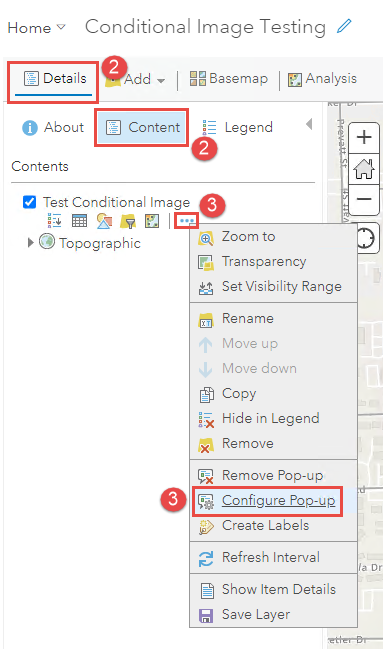Choose Remove from layer menu
The image size is (383, 649).
tap(273, 444)
